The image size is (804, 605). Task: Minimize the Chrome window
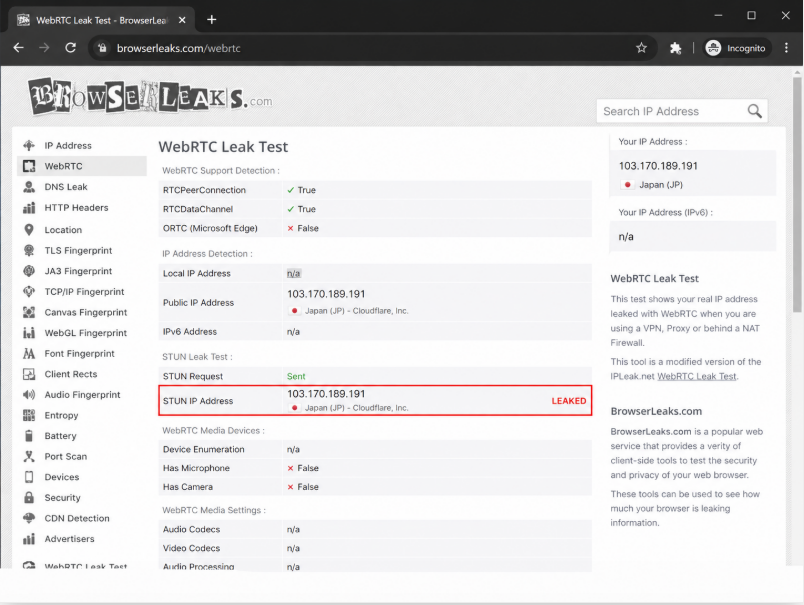[x=718, y=15]
